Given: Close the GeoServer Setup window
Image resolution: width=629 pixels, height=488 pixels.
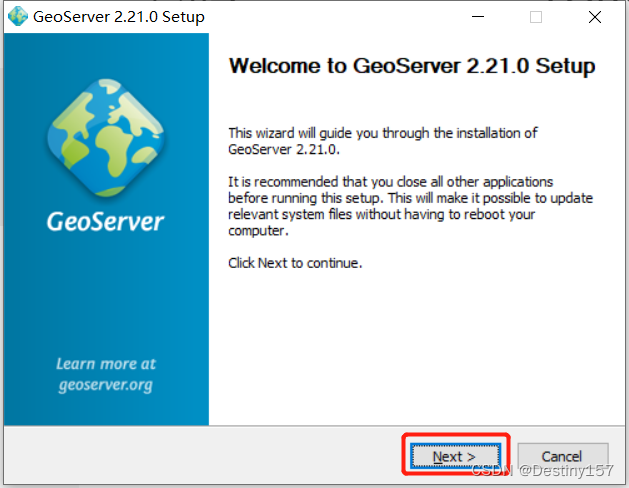Looking at the screenshot, I should pyautogui.click(x=595, y=17).
